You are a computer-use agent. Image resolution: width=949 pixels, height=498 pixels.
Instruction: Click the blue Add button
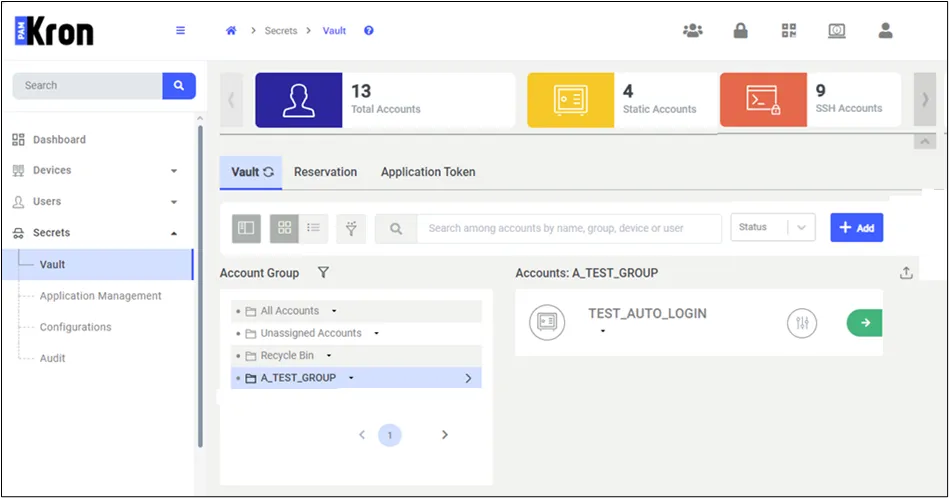tap(856, 228)
